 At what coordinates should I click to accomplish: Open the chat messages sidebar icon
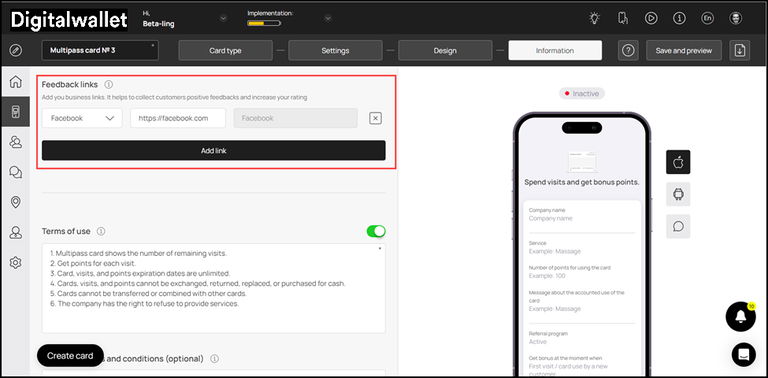point(16,172)
